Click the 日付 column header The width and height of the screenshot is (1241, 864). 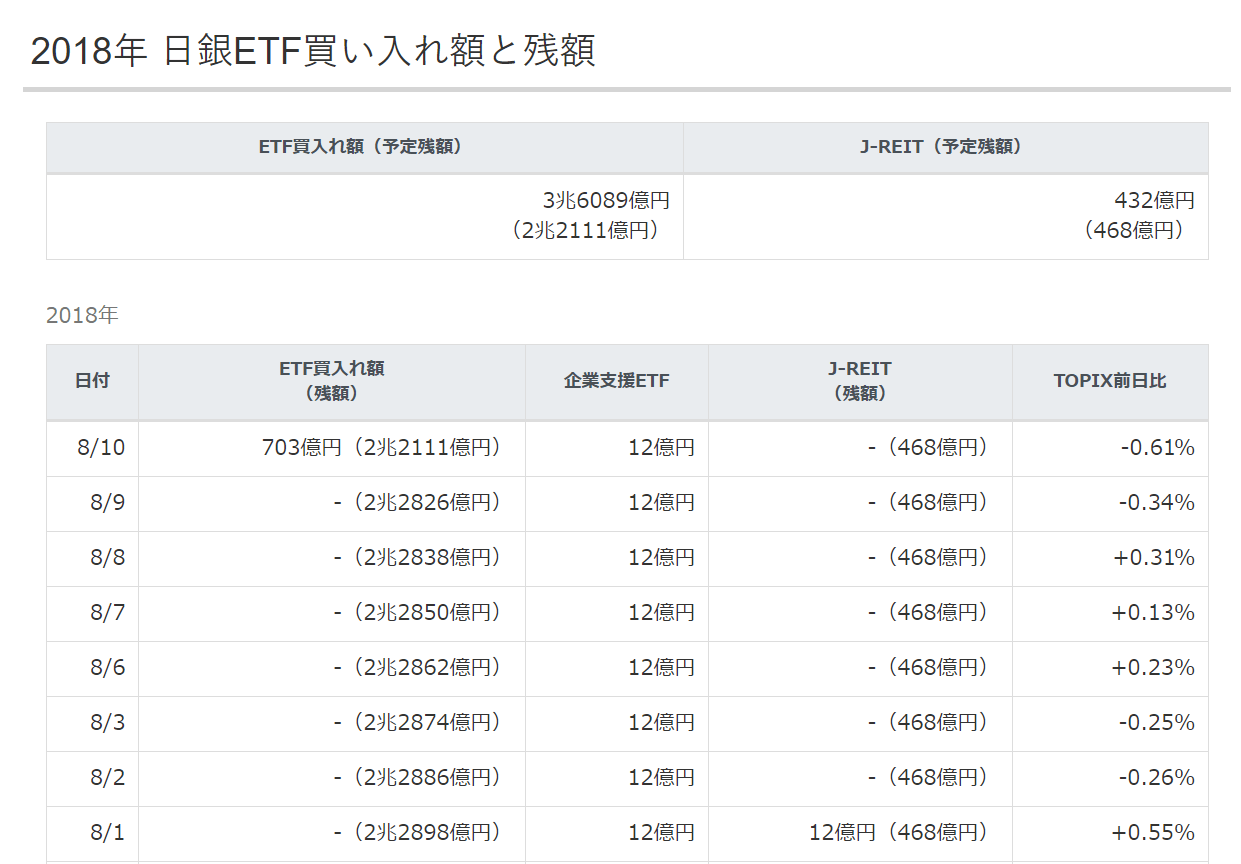click(92, 381)
